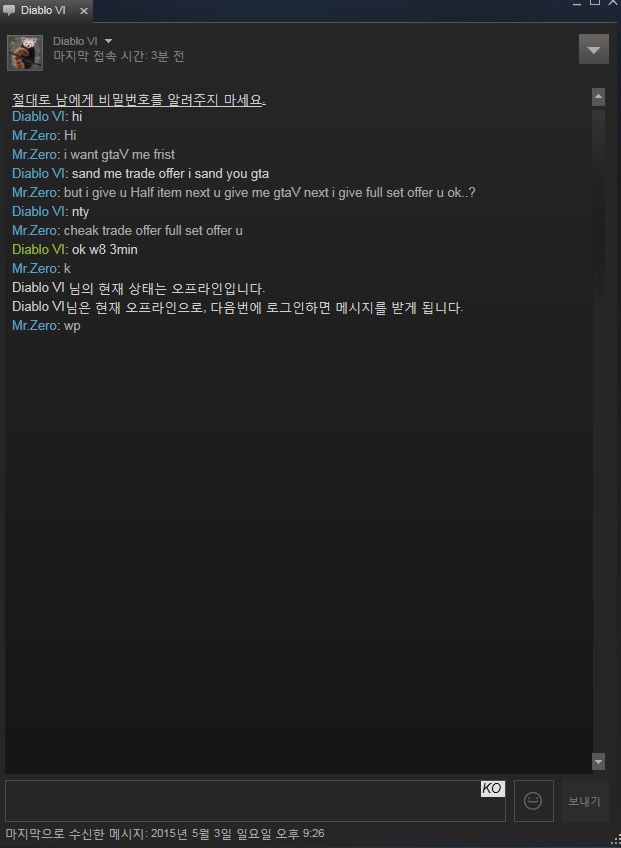Click the scroll up arrow of chat
This screenshot has width=621, height=848.
pyautogui.click(x=598, y=97)
